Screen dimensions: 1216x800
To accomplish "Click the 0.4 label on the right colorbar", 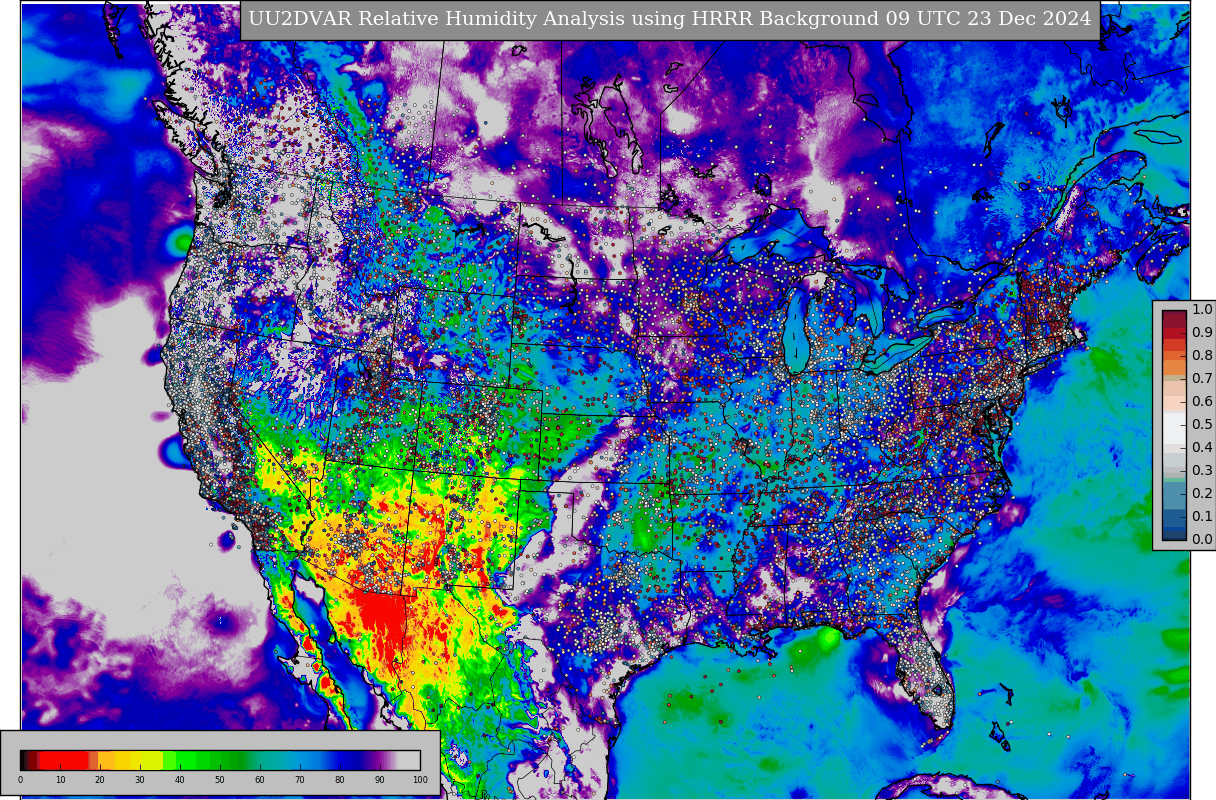I will click(1202, 448).
